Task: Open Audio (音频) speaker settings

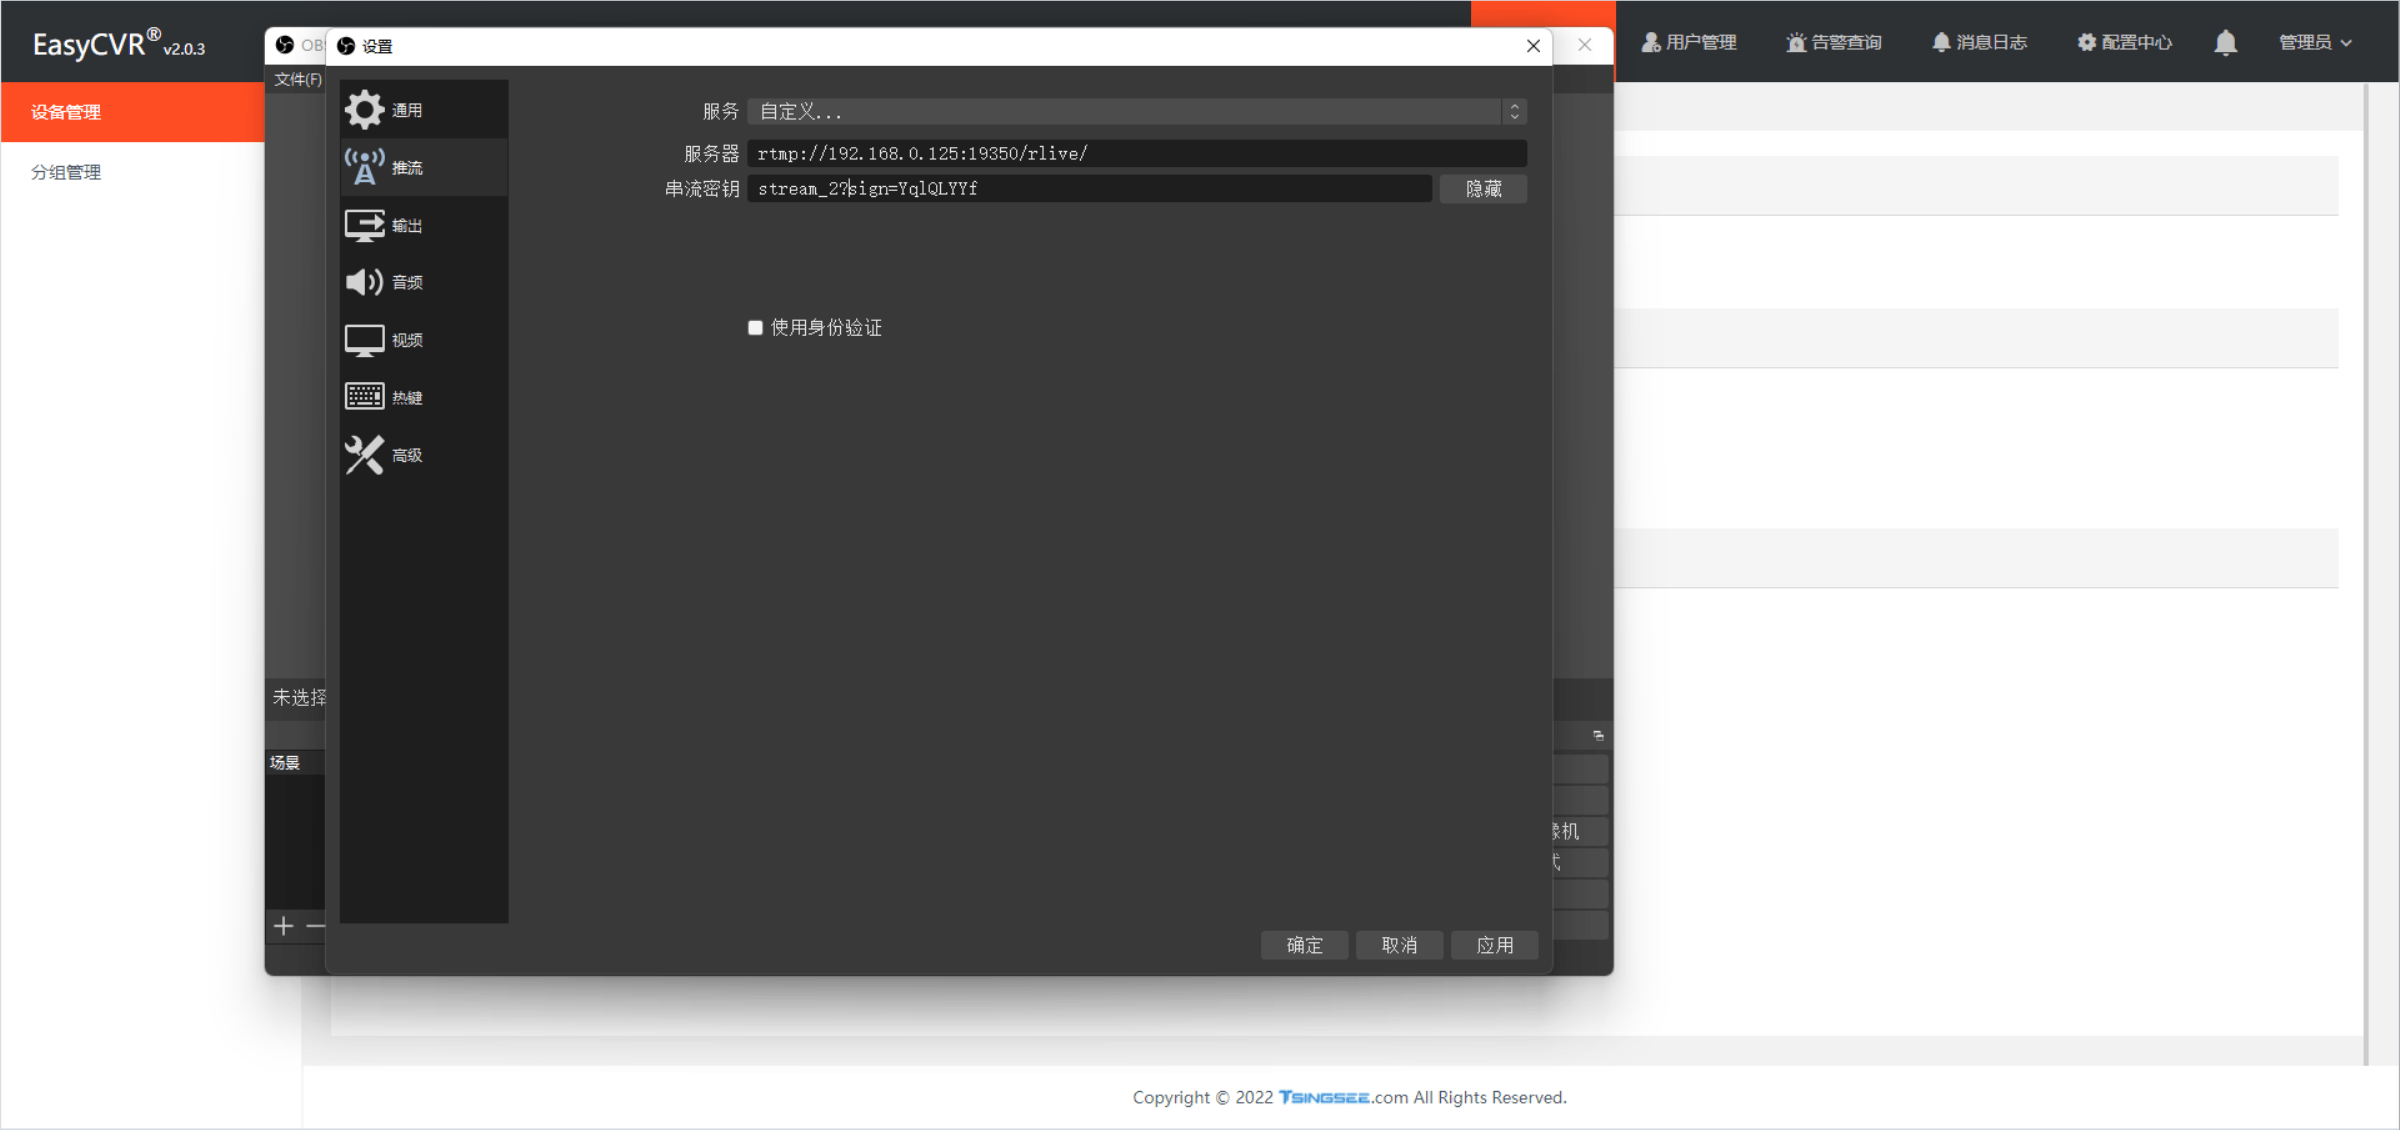Action: tap(364, 282)
